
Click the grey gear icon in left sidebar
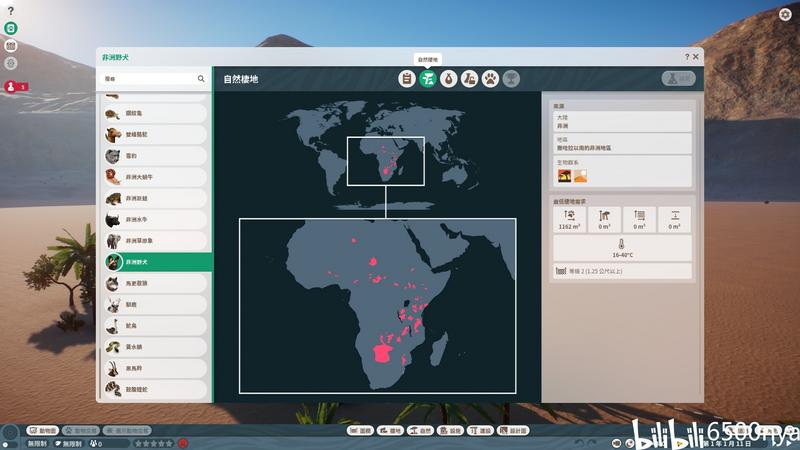coord(11,63)
